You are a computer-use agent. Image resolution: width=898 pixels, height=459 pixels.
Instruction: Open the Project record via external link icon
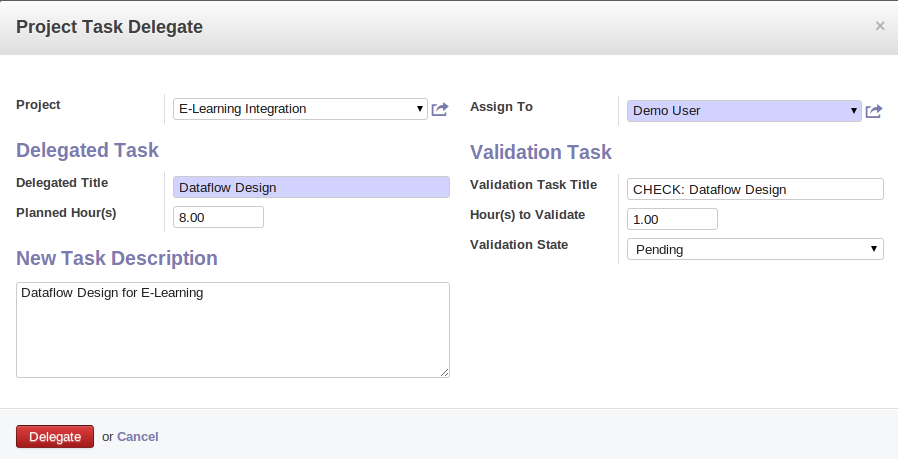(440, 109)
